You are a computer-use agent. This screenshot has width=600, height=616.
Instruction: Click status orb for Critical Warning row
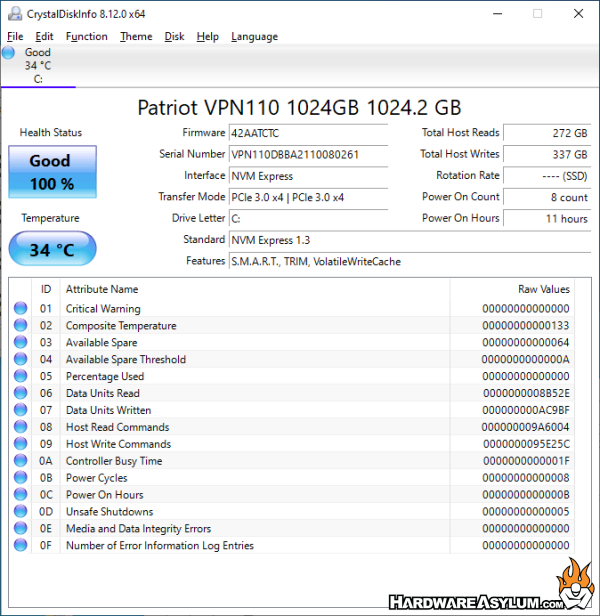click(20, 308)
